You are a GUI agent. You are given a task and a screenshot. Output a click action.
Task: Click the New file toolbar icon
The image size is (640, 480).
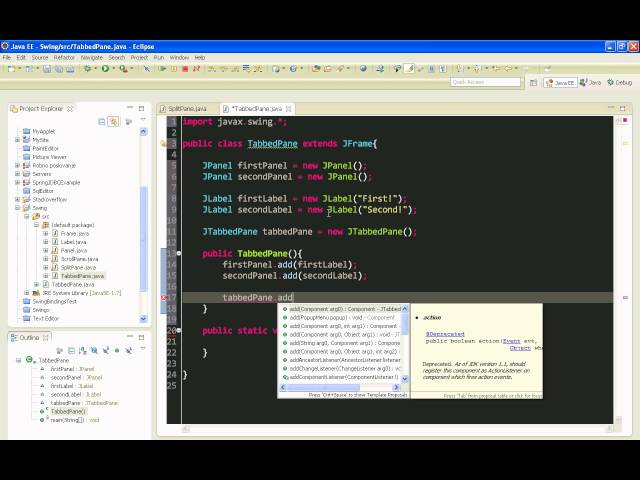click(11, 69)
